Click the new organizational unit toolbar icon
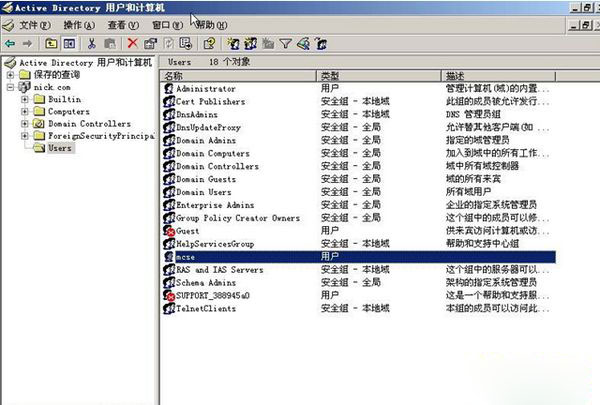Image resolution: width=600 pixels, height=405 pixels. 268,44
